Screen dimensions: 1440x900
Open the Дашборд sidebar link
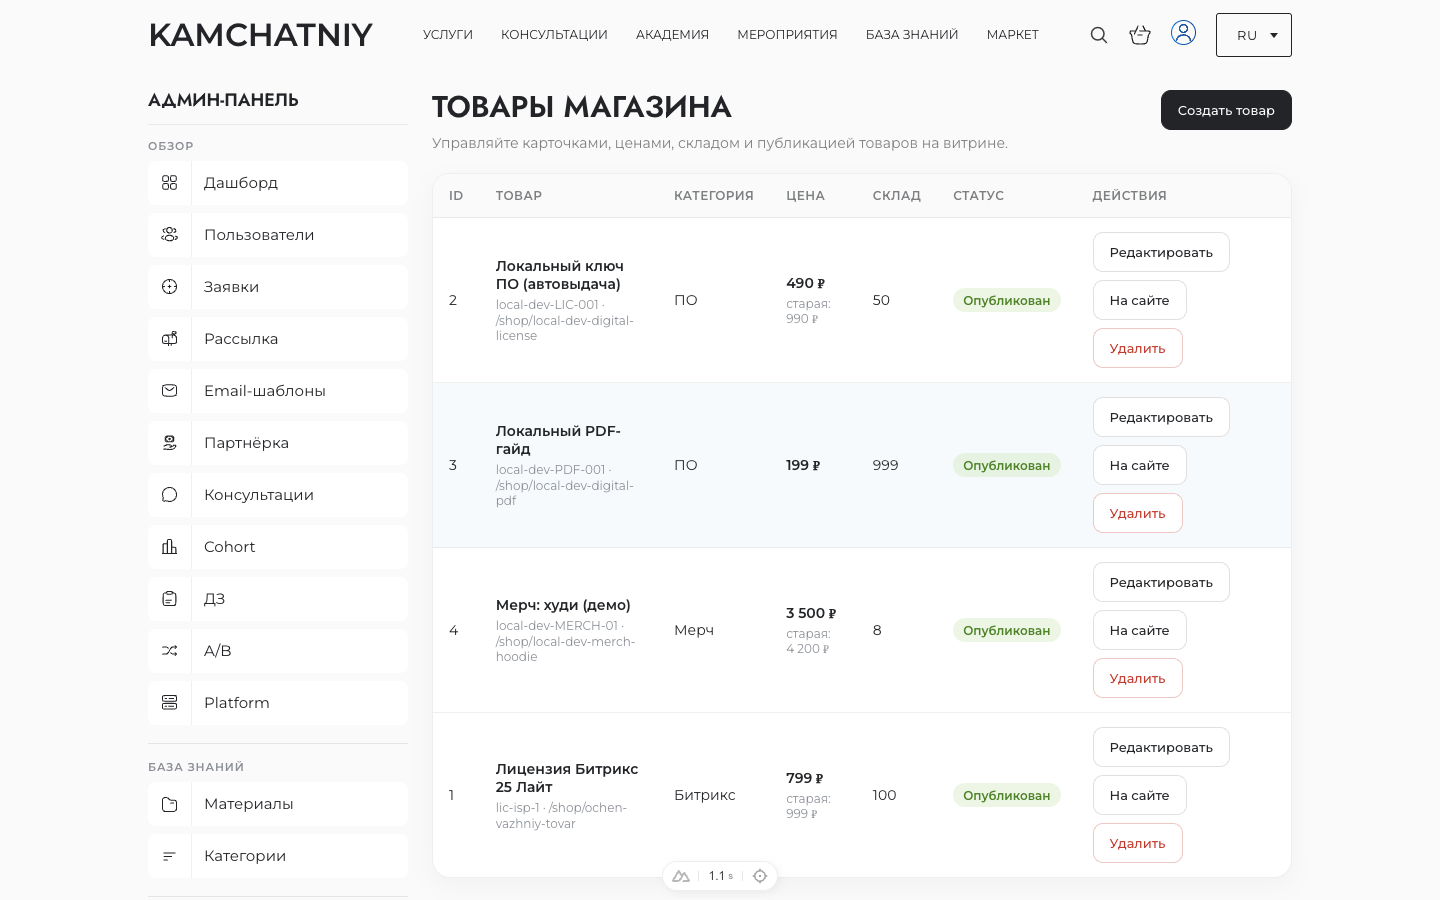pyautogui.click(x=278, y=183)
